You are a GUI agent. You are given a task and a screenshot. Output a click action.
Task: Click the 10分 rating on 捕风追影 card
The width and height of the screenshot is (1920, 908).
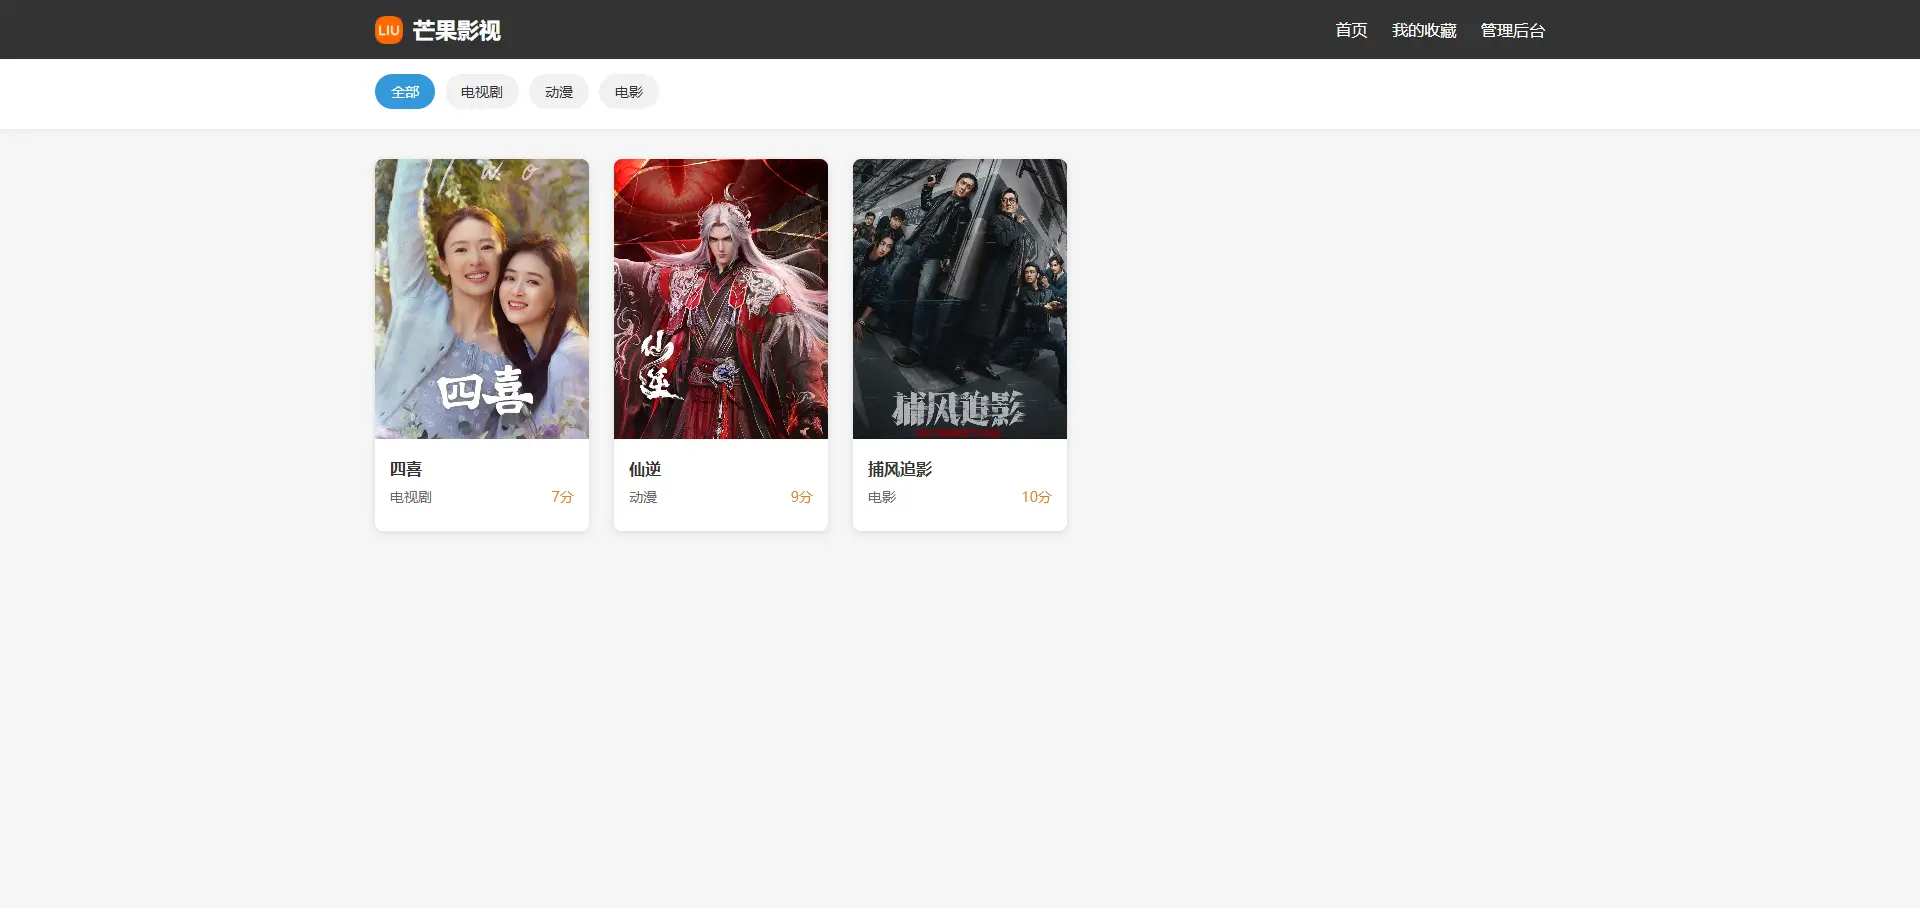pyautogui.click(x=1036, y=497)
